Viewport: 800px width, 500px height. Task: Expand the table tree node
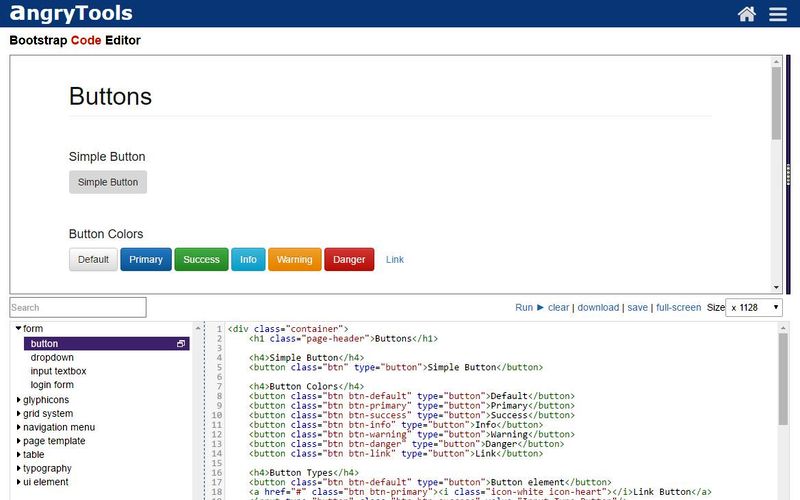click(x=18, y=455)
